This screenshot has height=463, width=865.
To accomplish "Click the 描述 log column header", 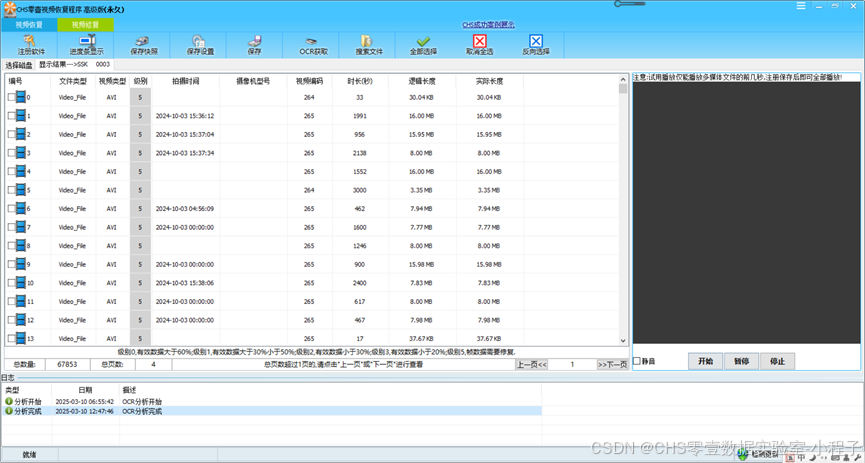I will click(x=129, y=390).
